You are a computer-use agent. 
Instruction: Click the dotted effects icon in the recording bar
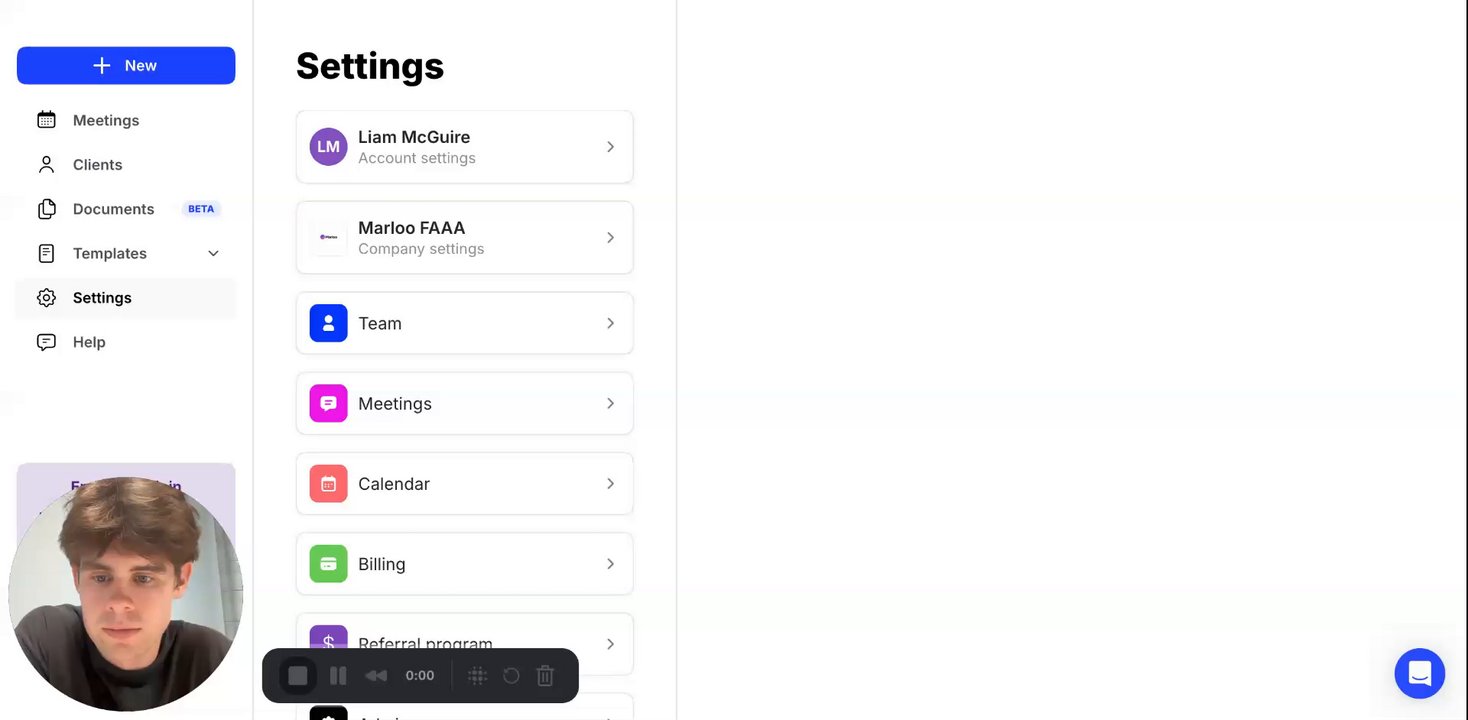(477, 676)
